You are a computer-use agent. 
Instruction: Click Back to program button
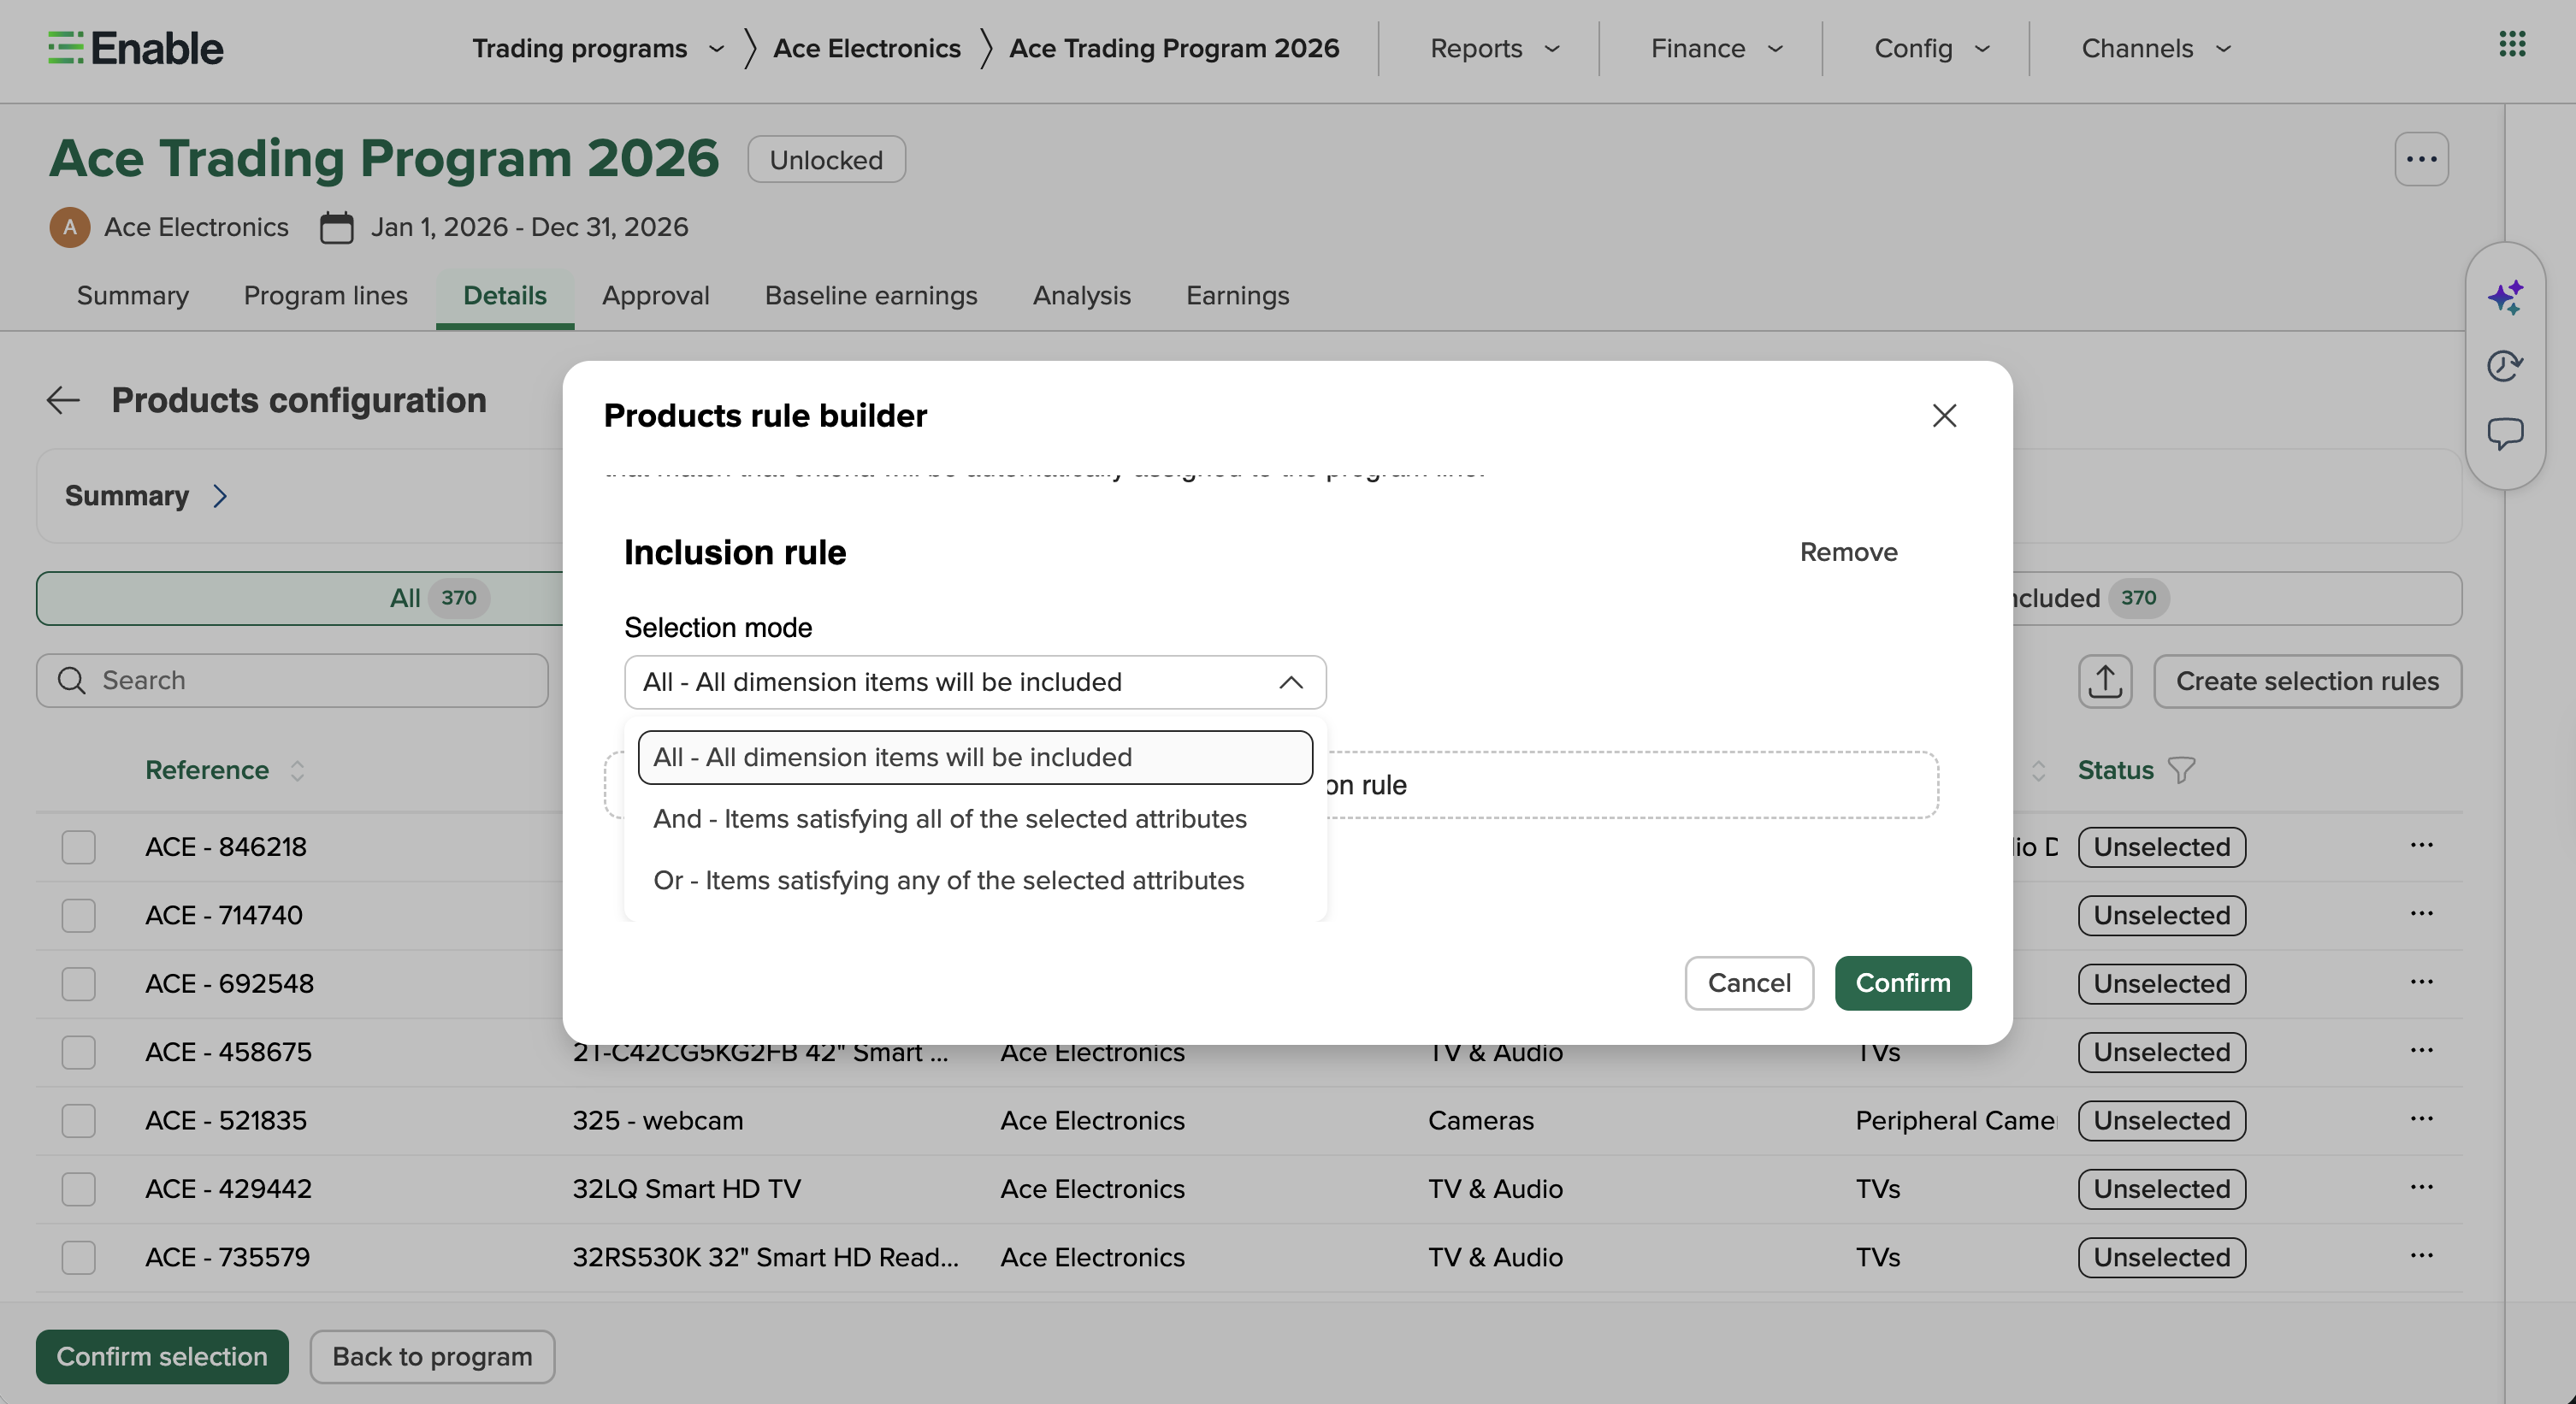coord(432,1357)
